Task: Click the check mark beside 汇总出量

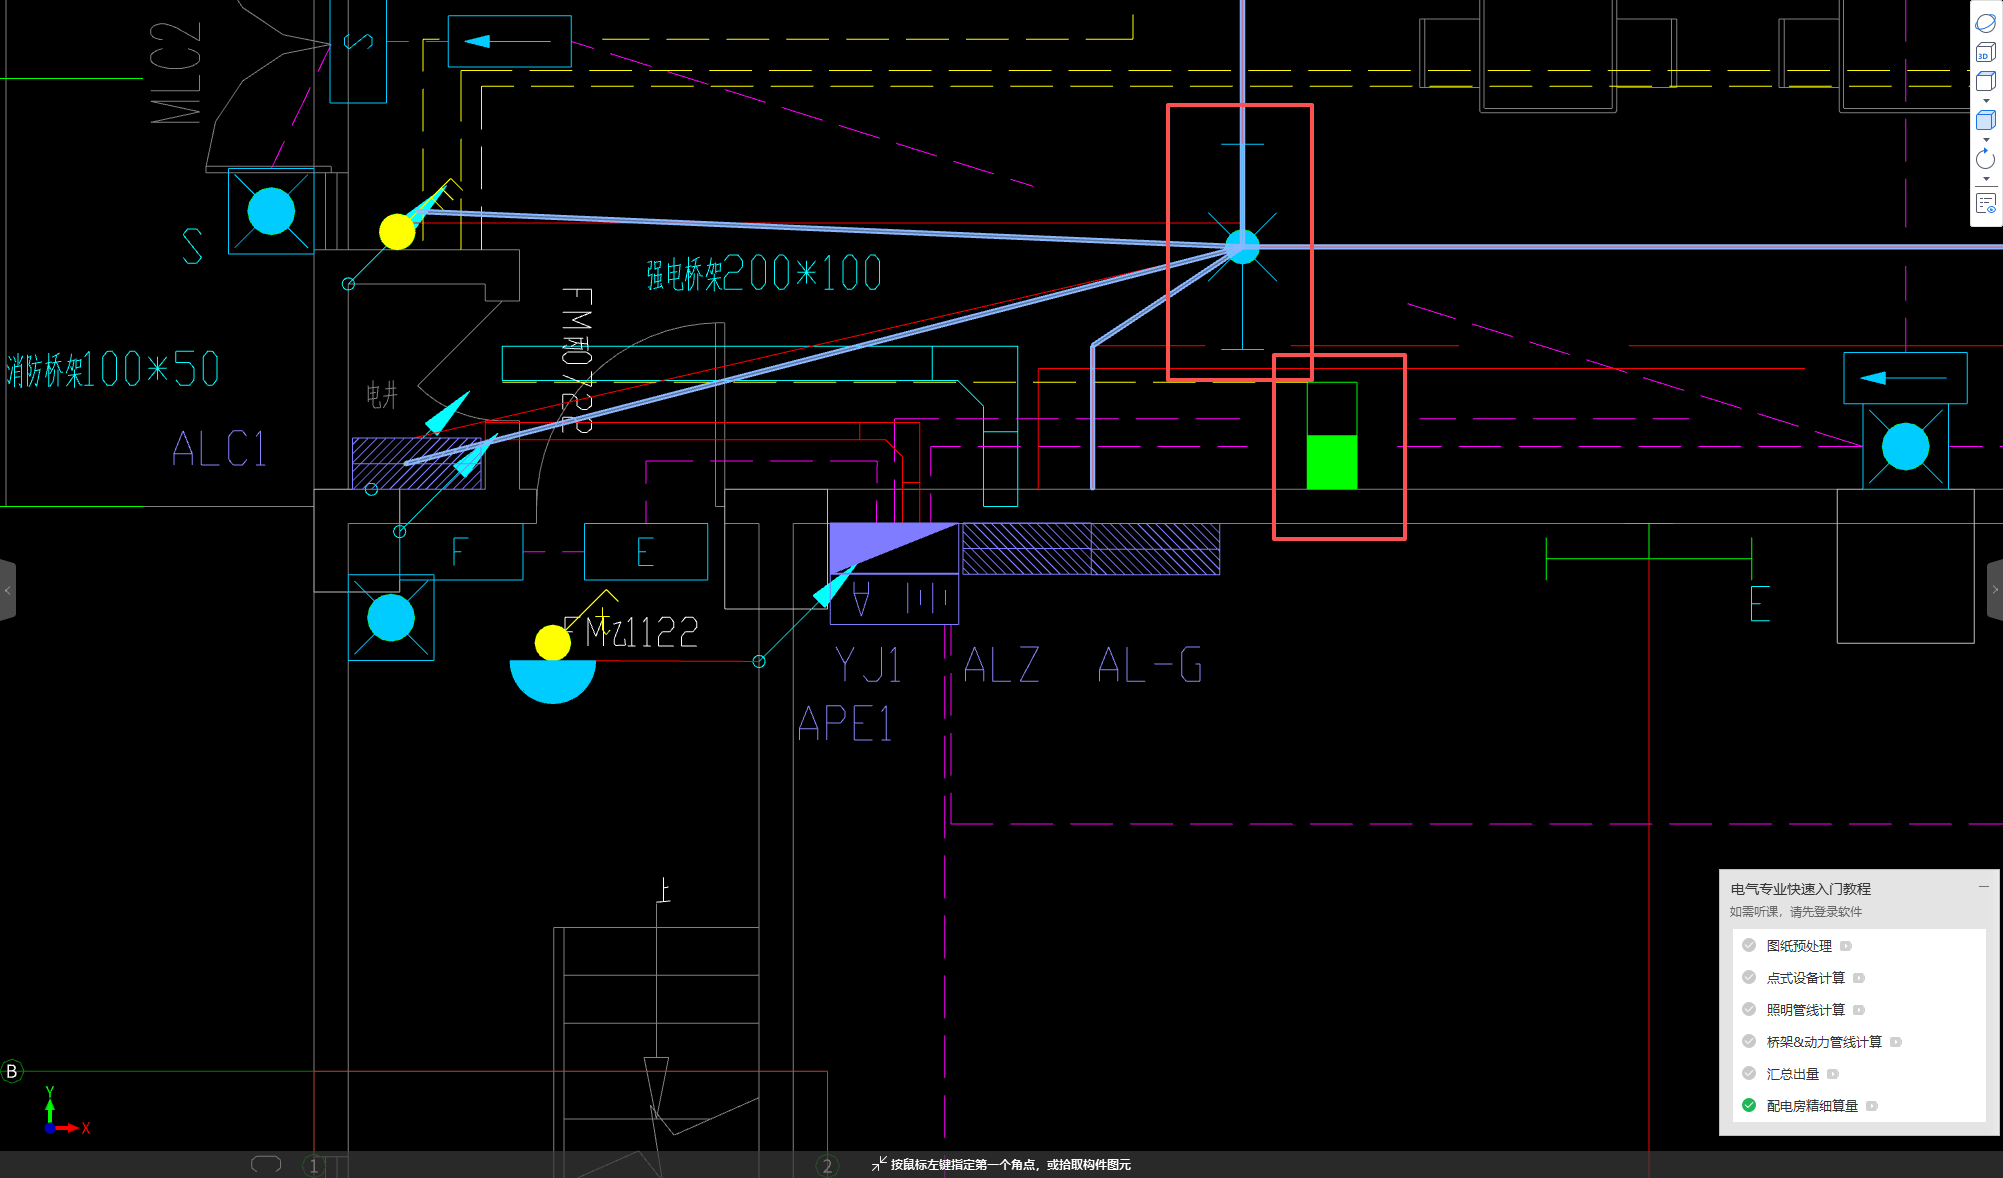Action: click(x=1749, y=1073)
